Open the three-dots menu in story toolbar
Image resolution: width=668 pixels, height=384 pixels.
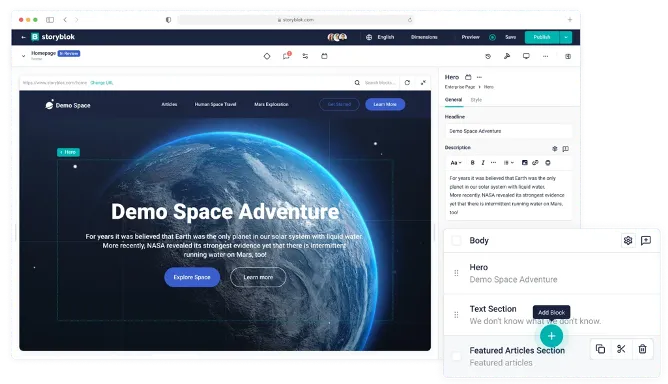[x=545, y=56]
